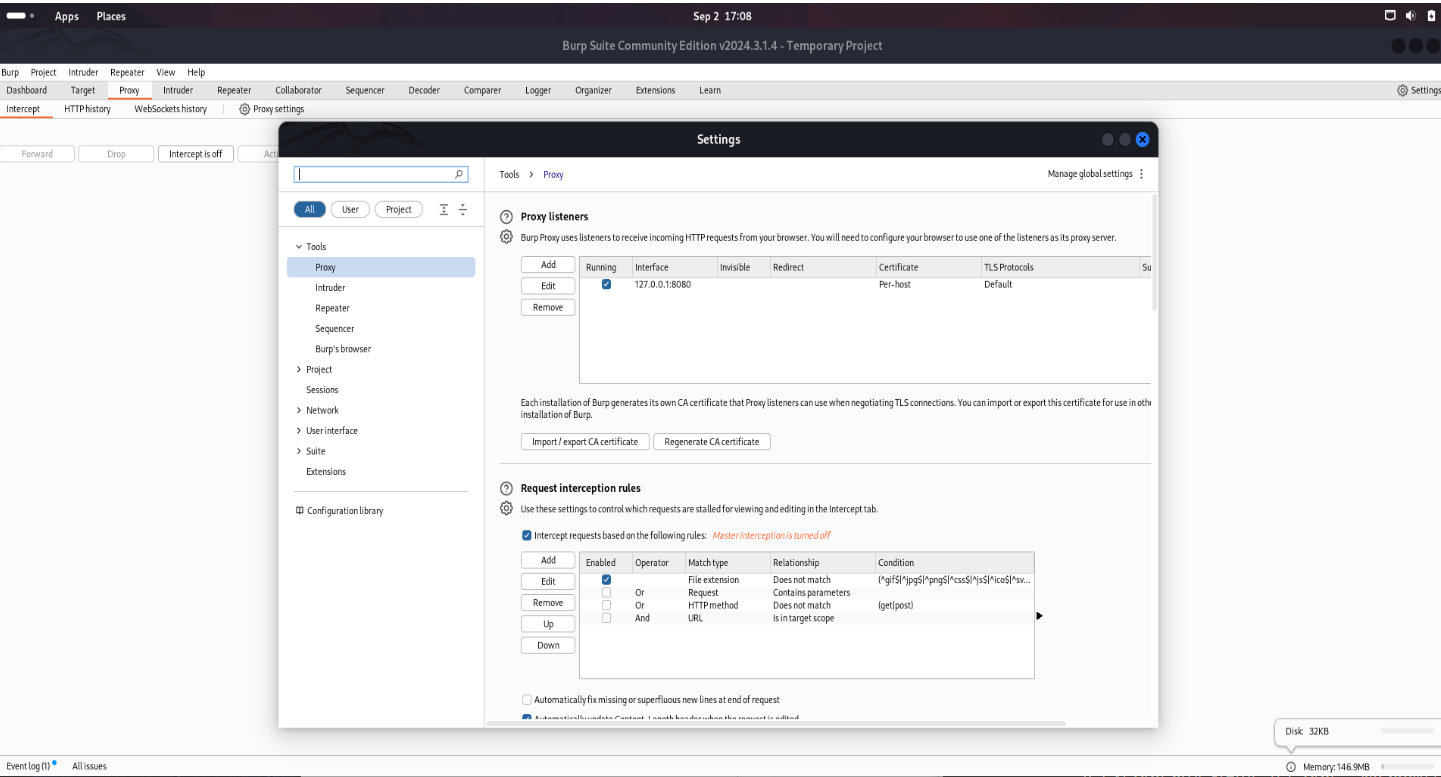Screen dimensions: 1441x777
Task: Expand the User interface tree section
Action: (299, 431)
